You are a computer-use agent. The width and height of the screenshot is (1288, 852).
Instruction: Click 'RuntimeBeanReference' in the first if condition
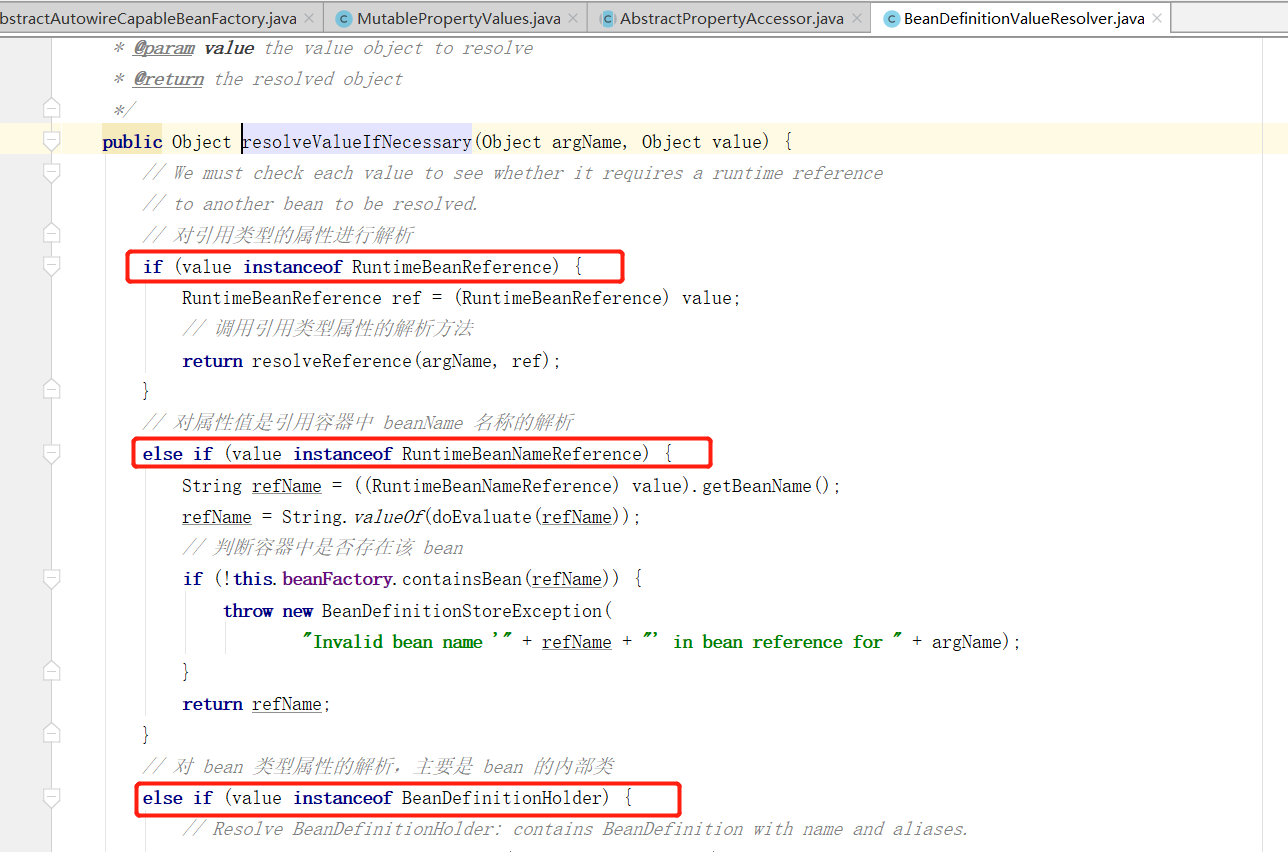pos(452,267)
